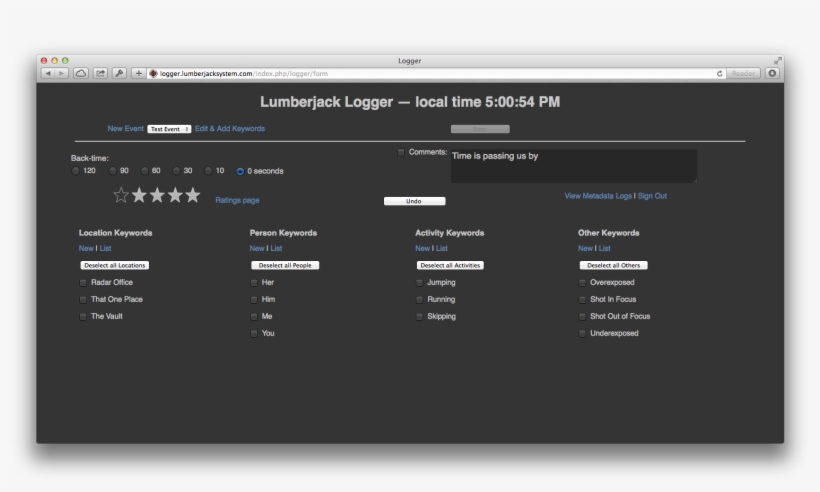The height and width of the screenshot is (492, 820).
Task: Click the Sign Out link
Action: point(652,196)
